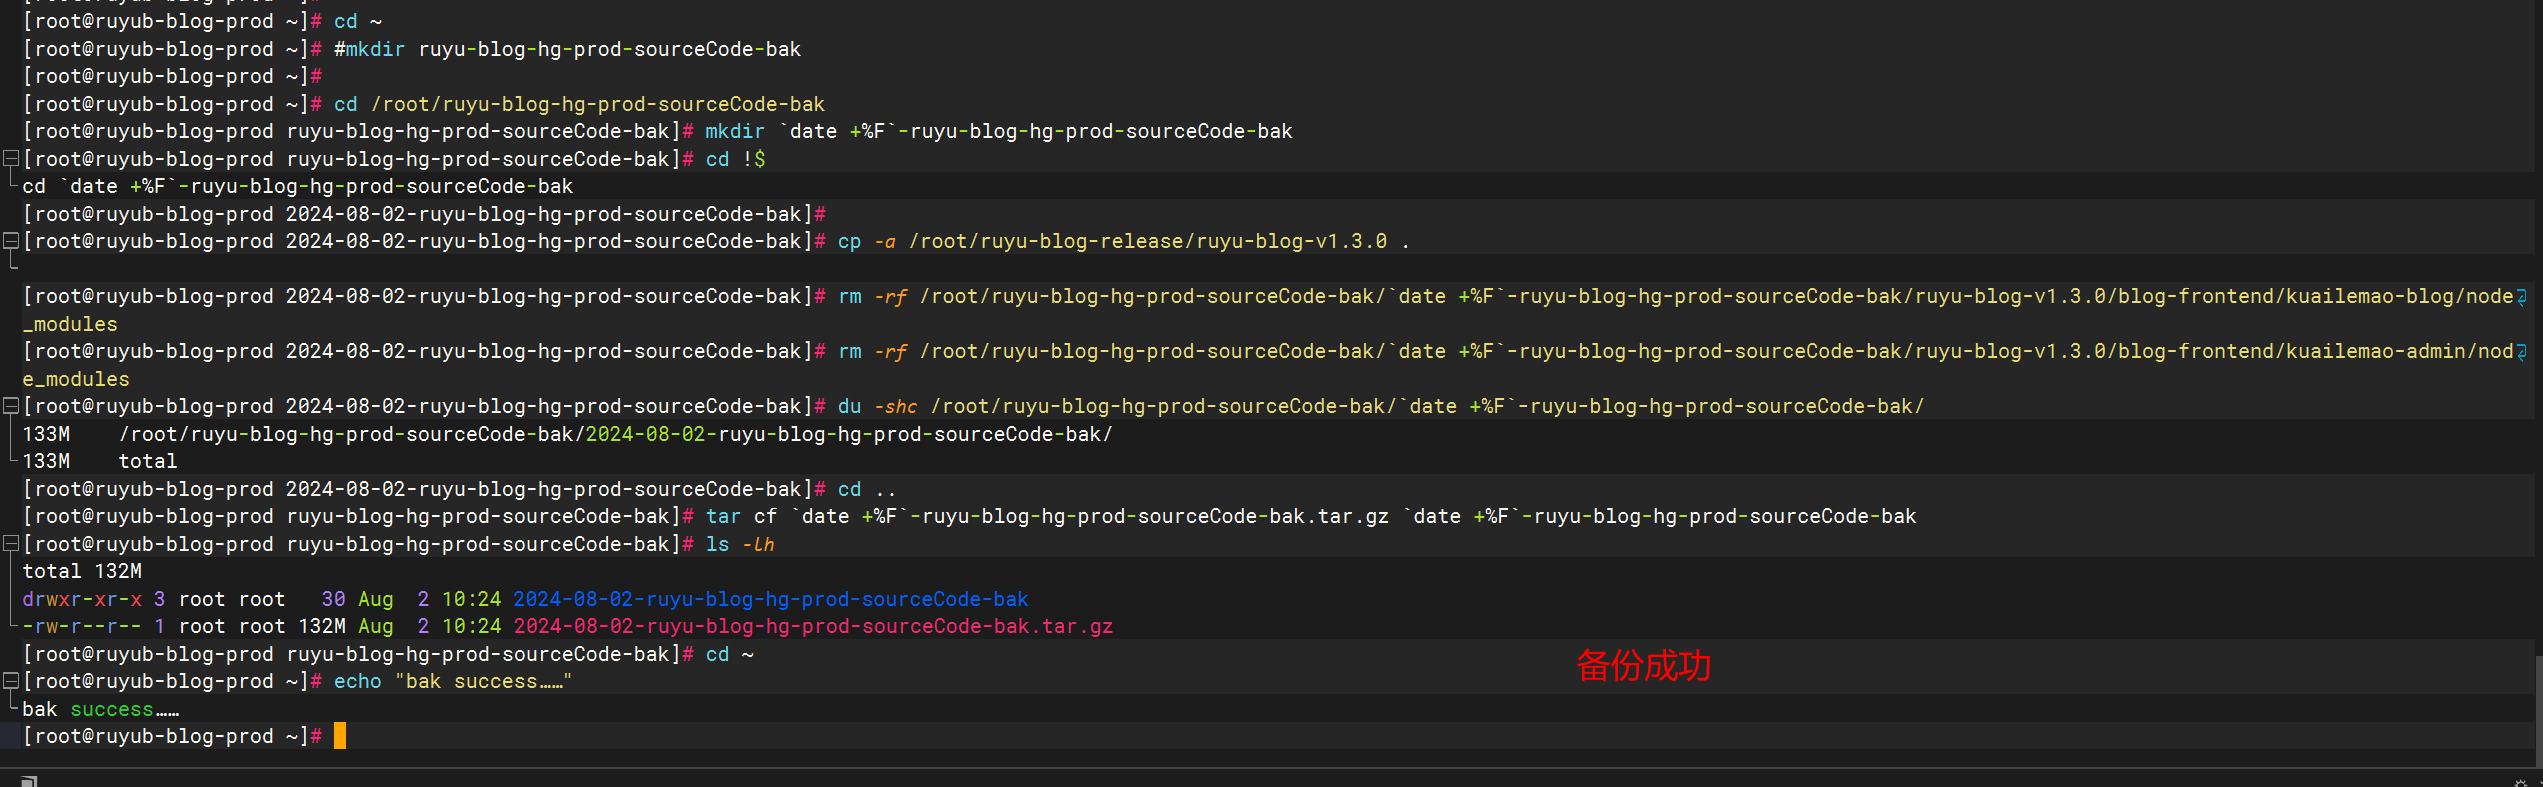2543x787 pixels.
Task: Click the '-rw-r--r--' permissions text
Action: (x=82, y=626)
